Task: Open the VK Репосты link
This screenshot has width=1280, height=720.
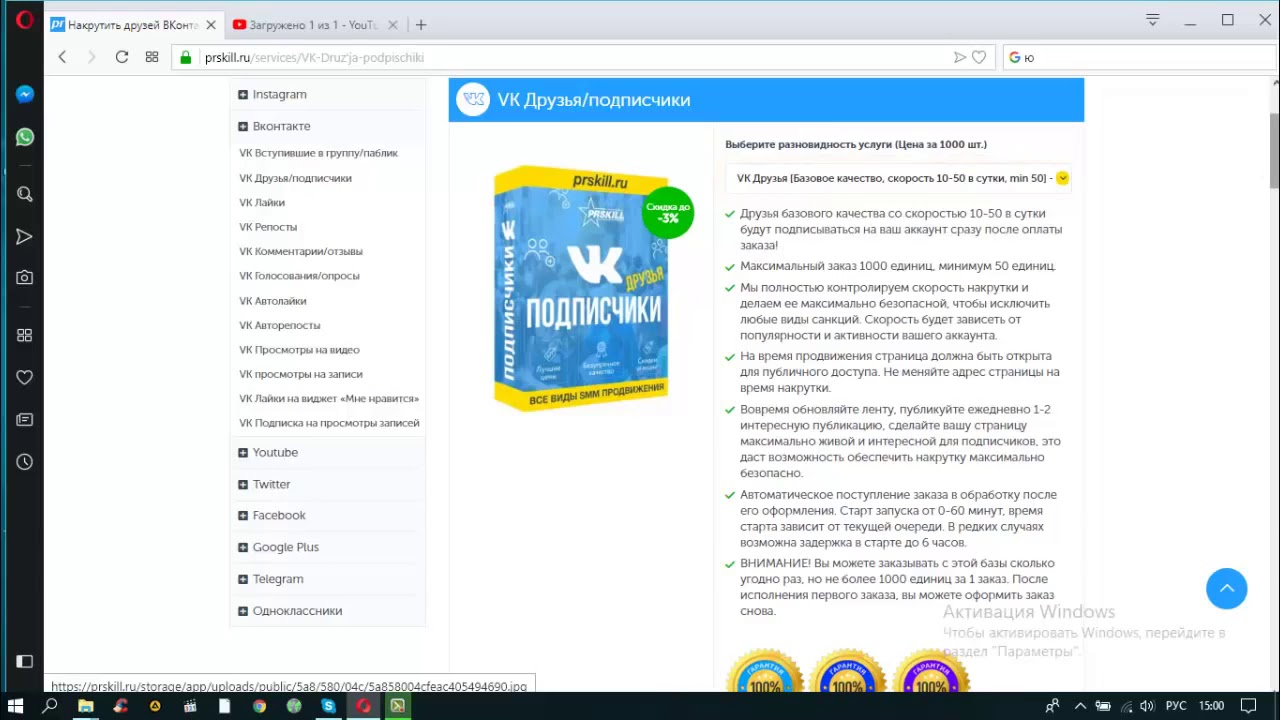Action: [268, 227]
